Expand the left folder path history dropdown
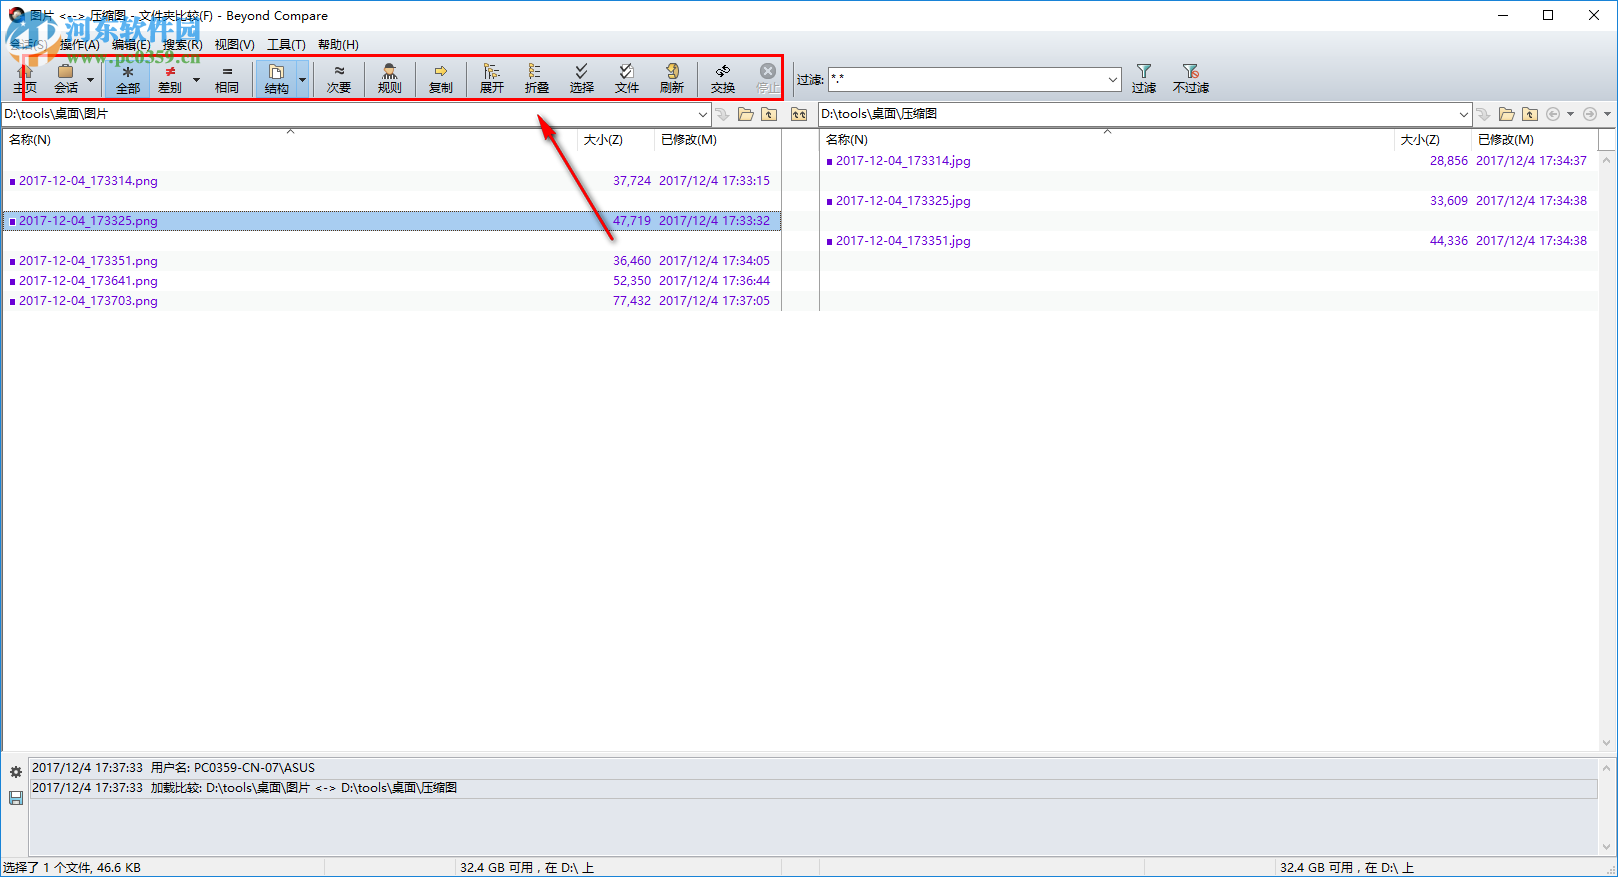The height and width of the screenshot is (877, 1618). (703, 114)
